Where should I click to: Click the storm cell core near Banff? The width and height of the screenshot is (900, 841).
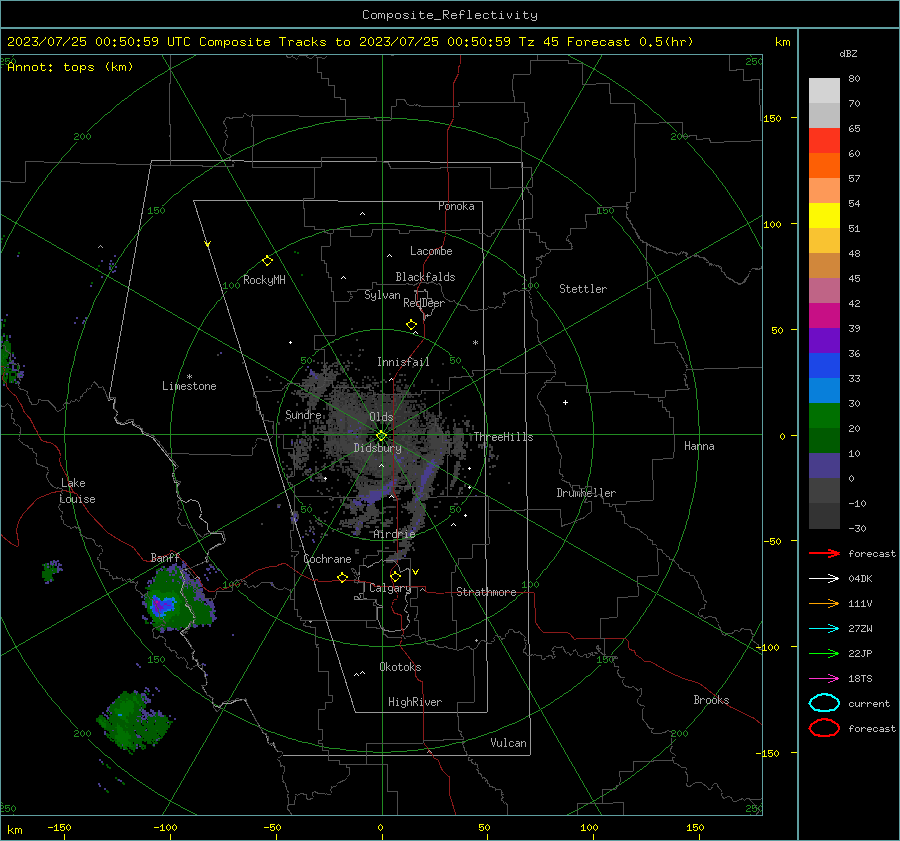click(x=162, y=605)
